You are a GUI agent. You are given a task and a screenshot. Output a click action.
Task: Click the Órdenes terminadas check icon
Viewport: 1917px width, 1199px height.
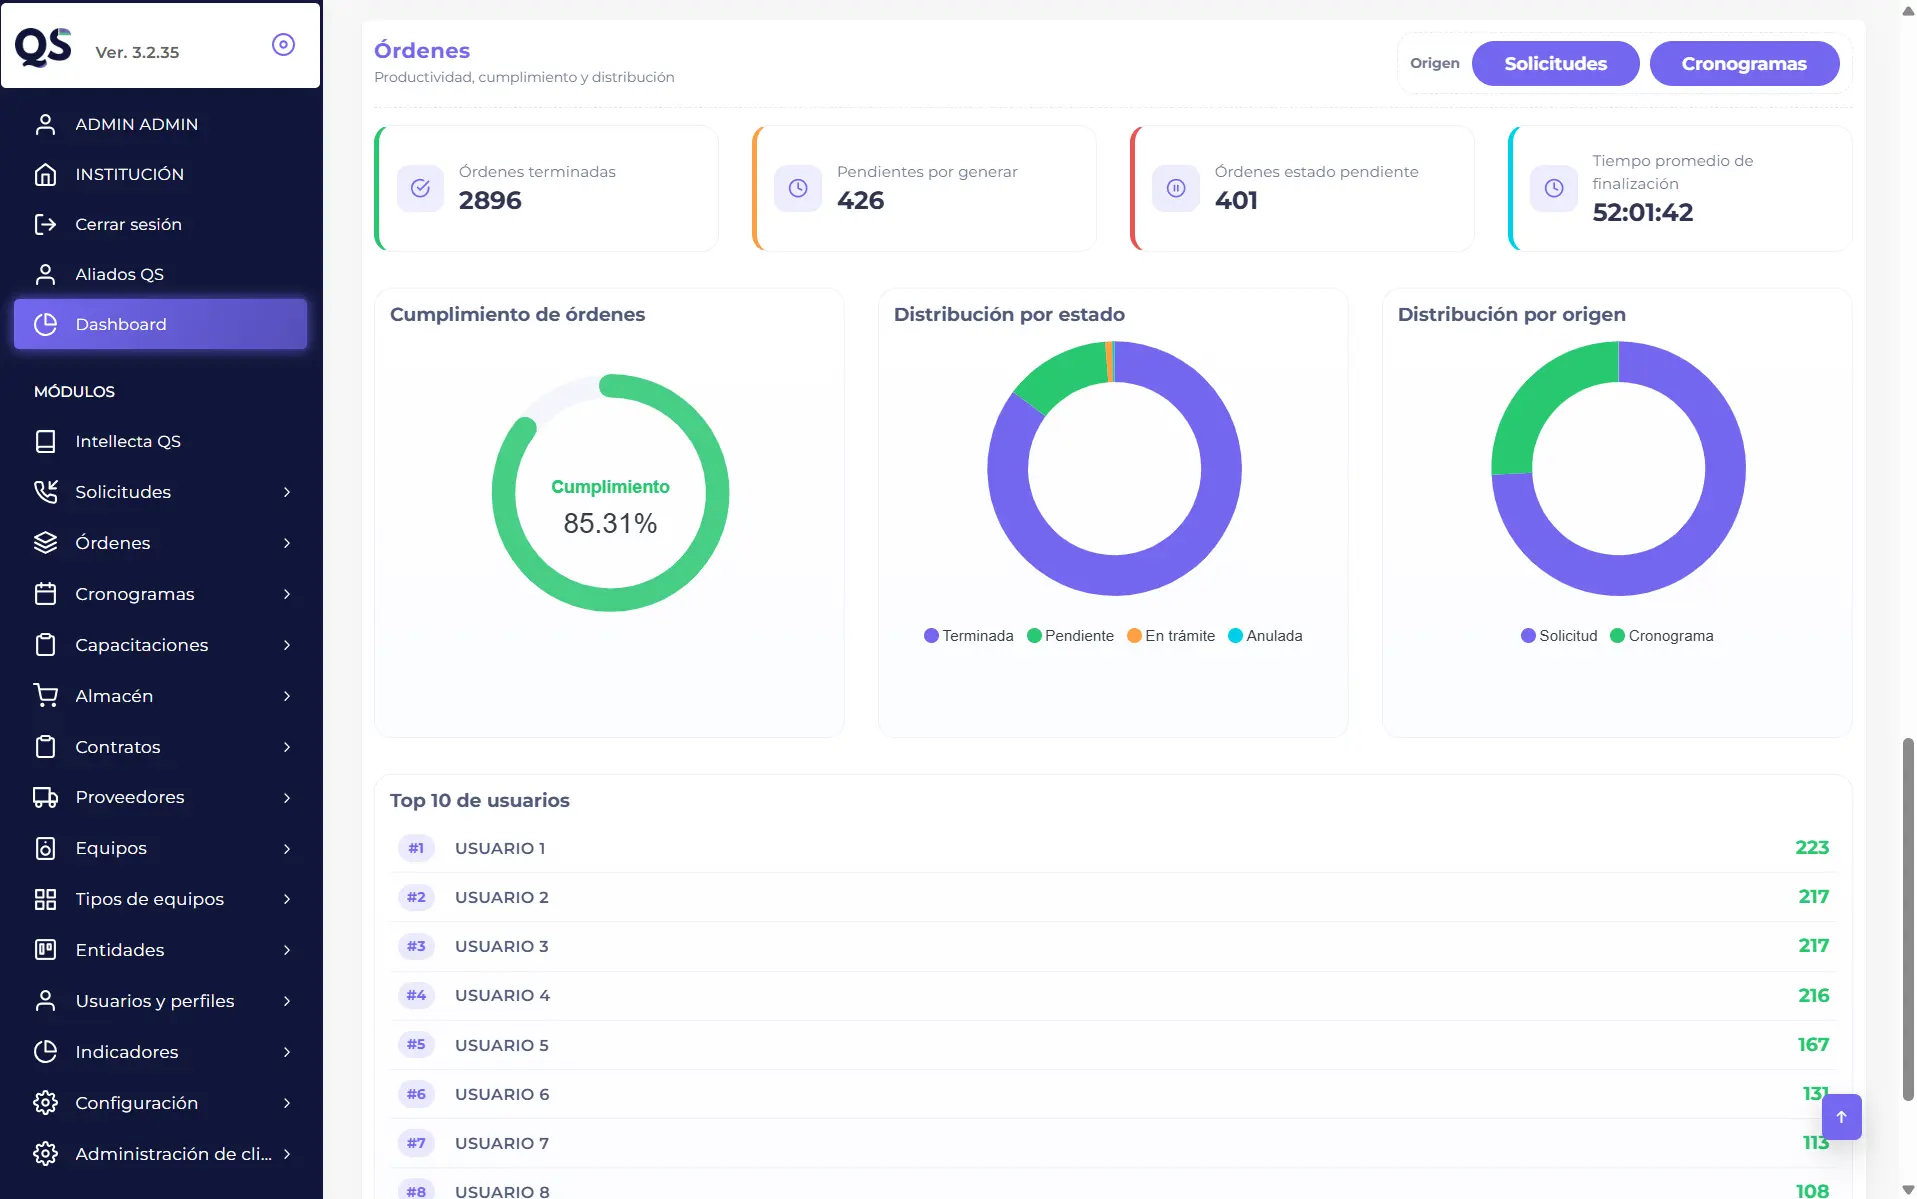coord(420,188)
